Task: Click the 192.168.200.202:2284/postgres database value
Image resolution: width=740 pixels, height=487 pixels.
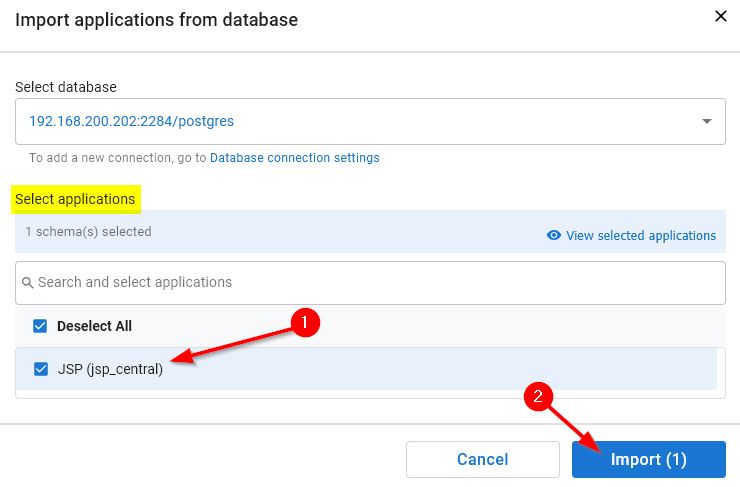Action: click(x=131, y=122)
